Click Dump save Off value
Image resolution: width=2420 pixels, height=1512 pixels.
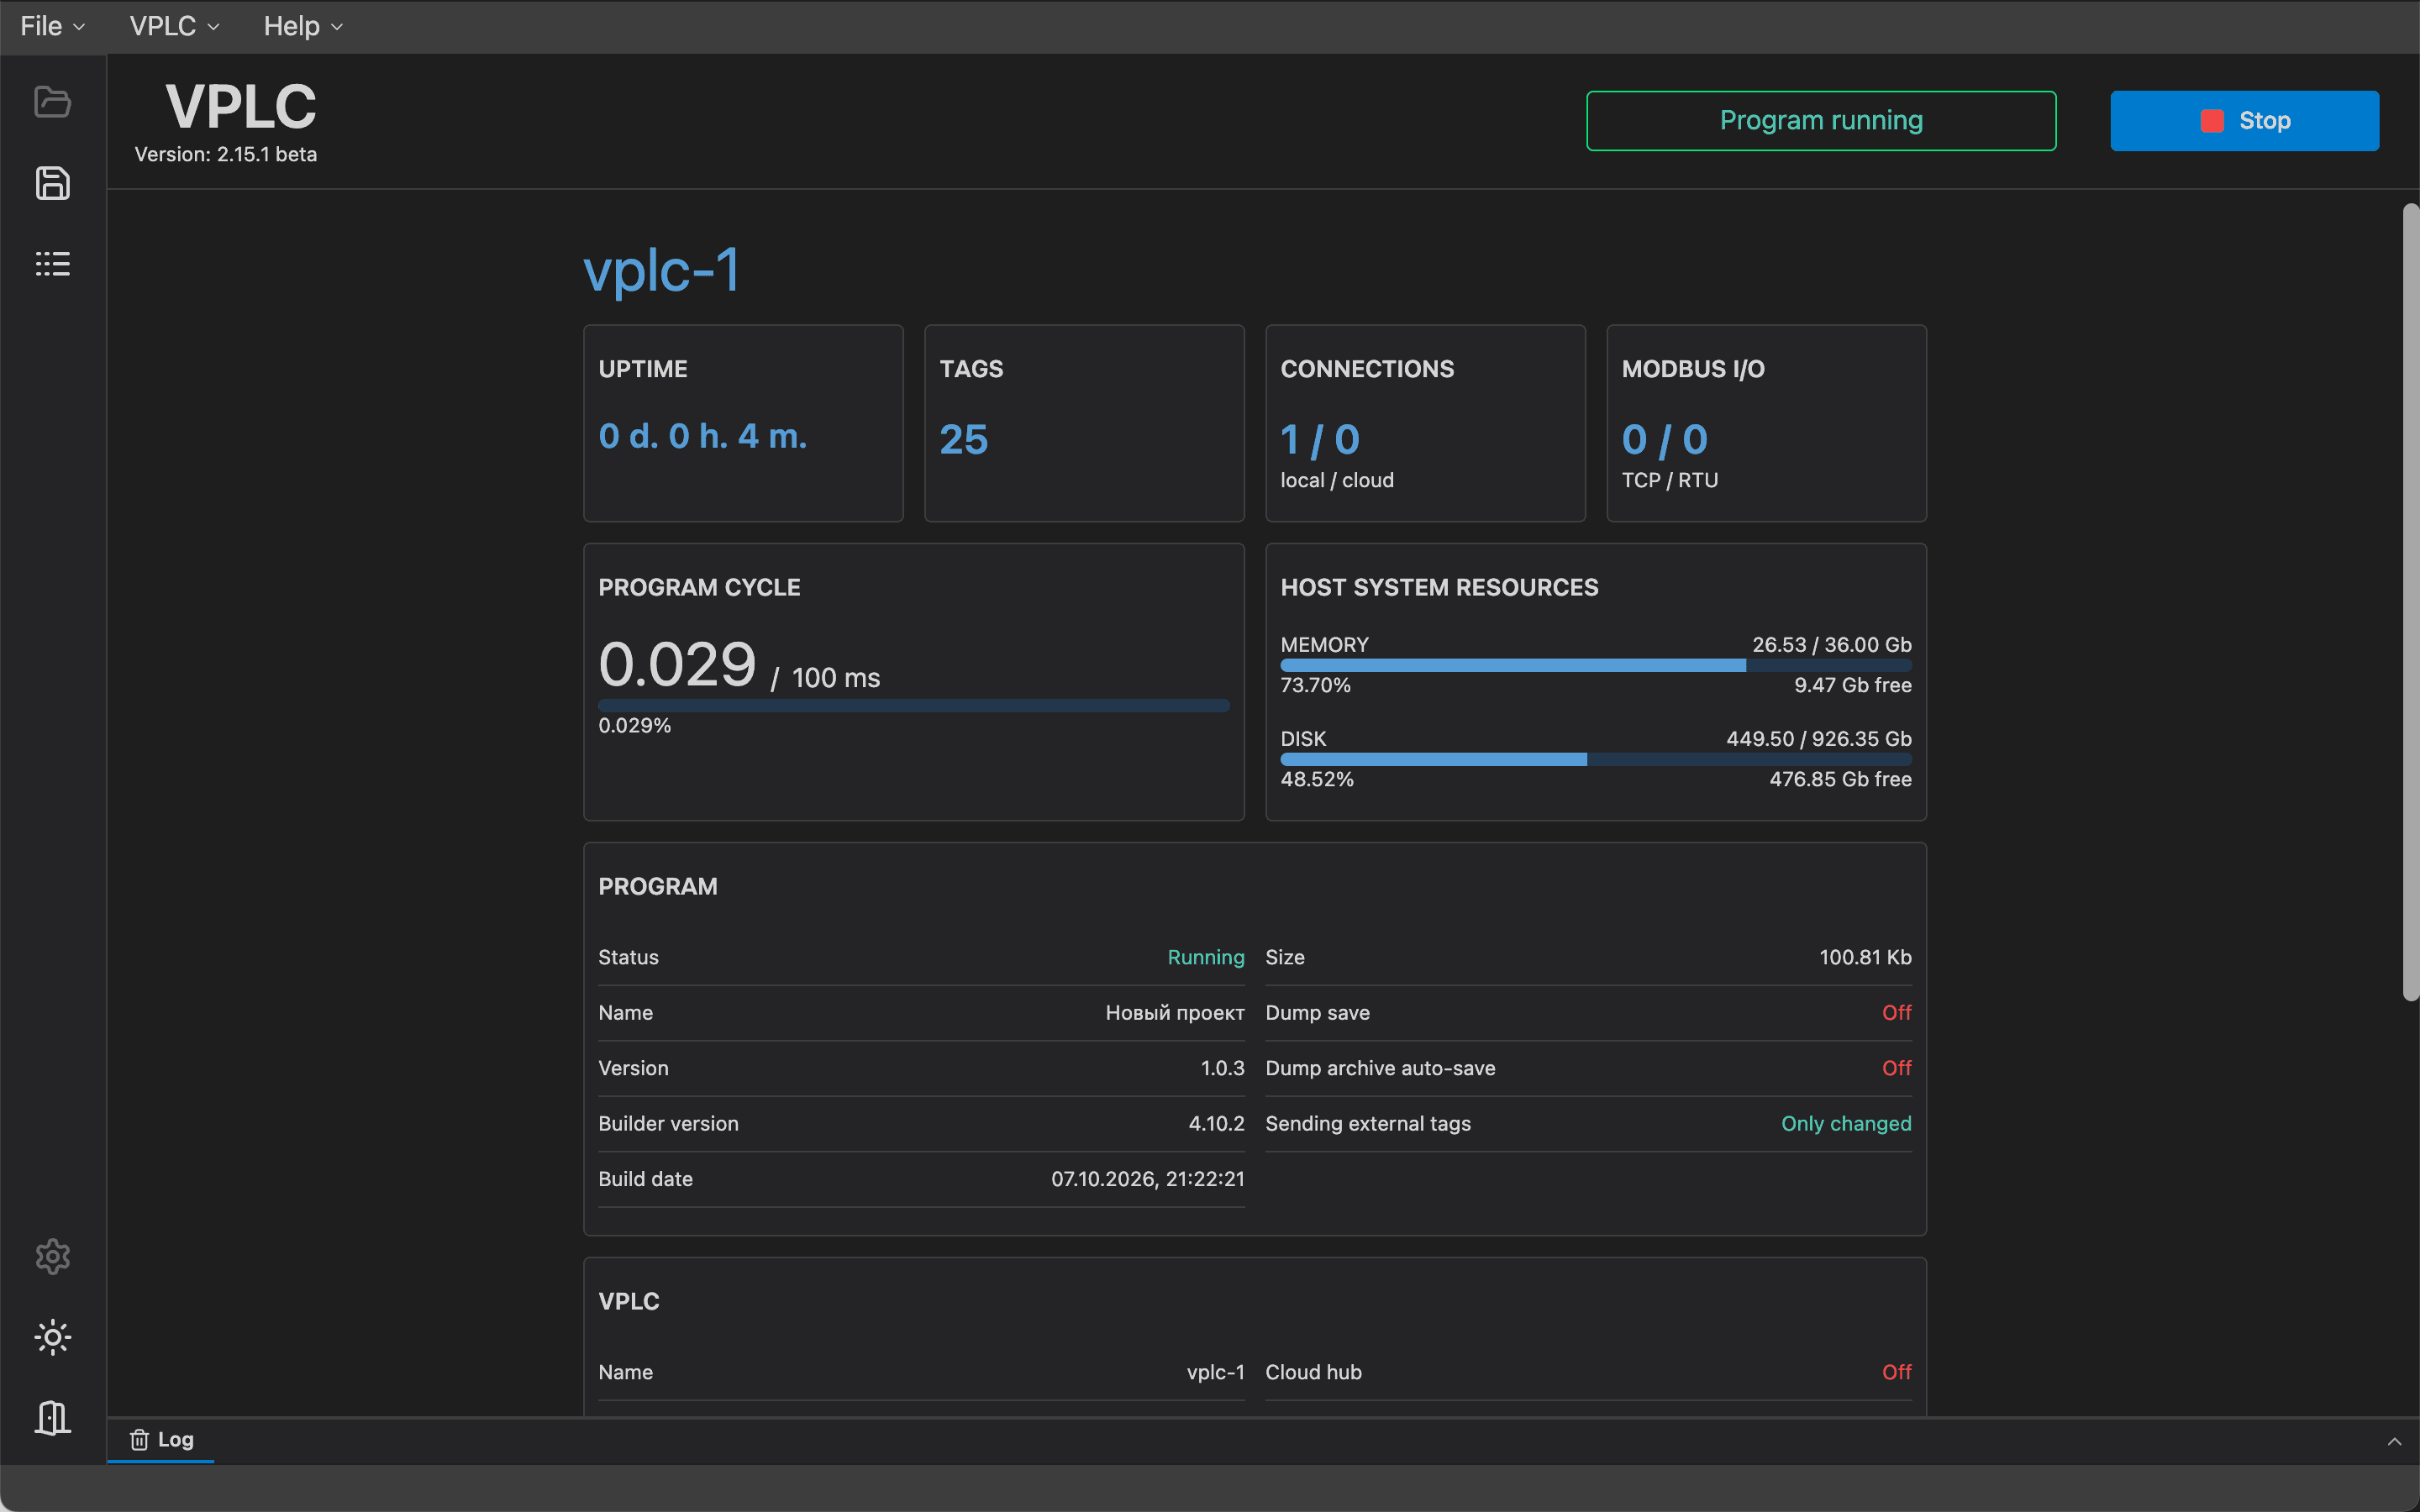click(x=1896, y=1012)
